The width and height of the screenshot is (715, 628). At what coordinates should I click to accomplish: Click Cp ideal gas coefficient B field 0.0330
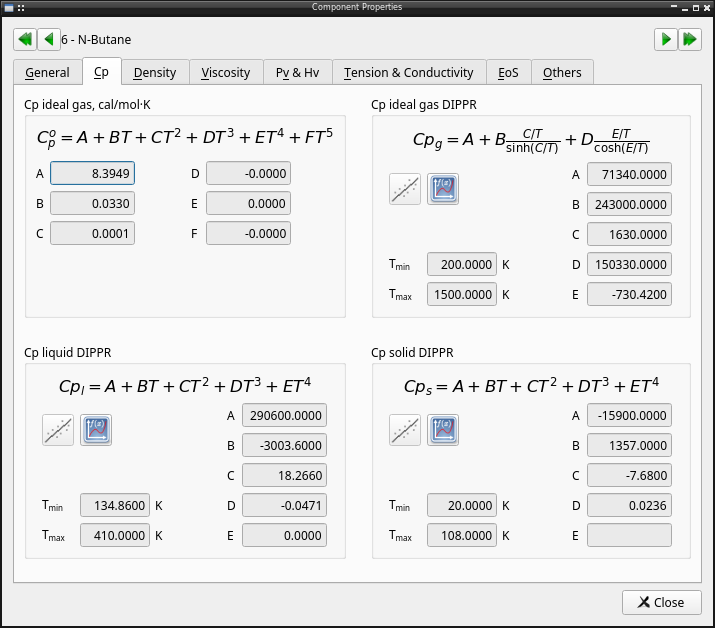(x=93, y=203)
